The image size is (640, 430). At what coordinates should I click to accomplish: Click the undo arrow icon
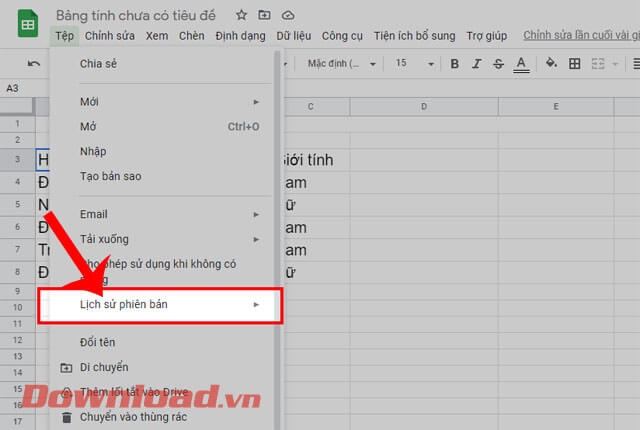pos(33,64)
